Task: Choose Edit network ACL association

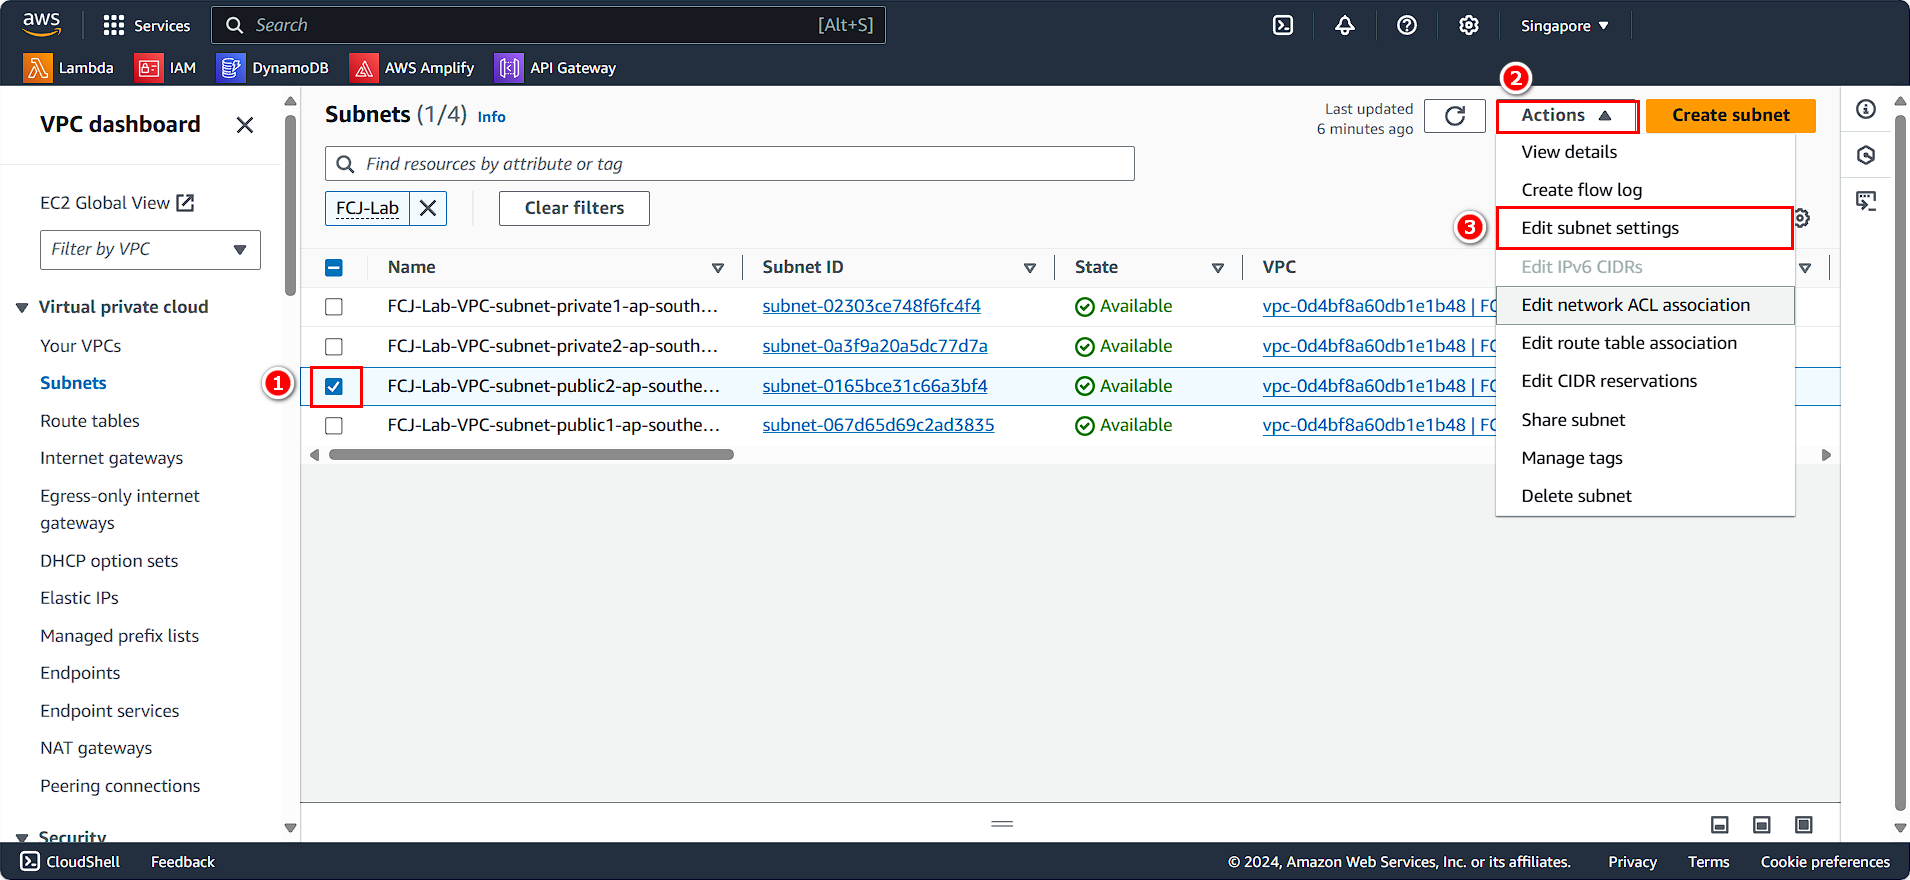Action: pyautogui.click(x=1645, y=305)
